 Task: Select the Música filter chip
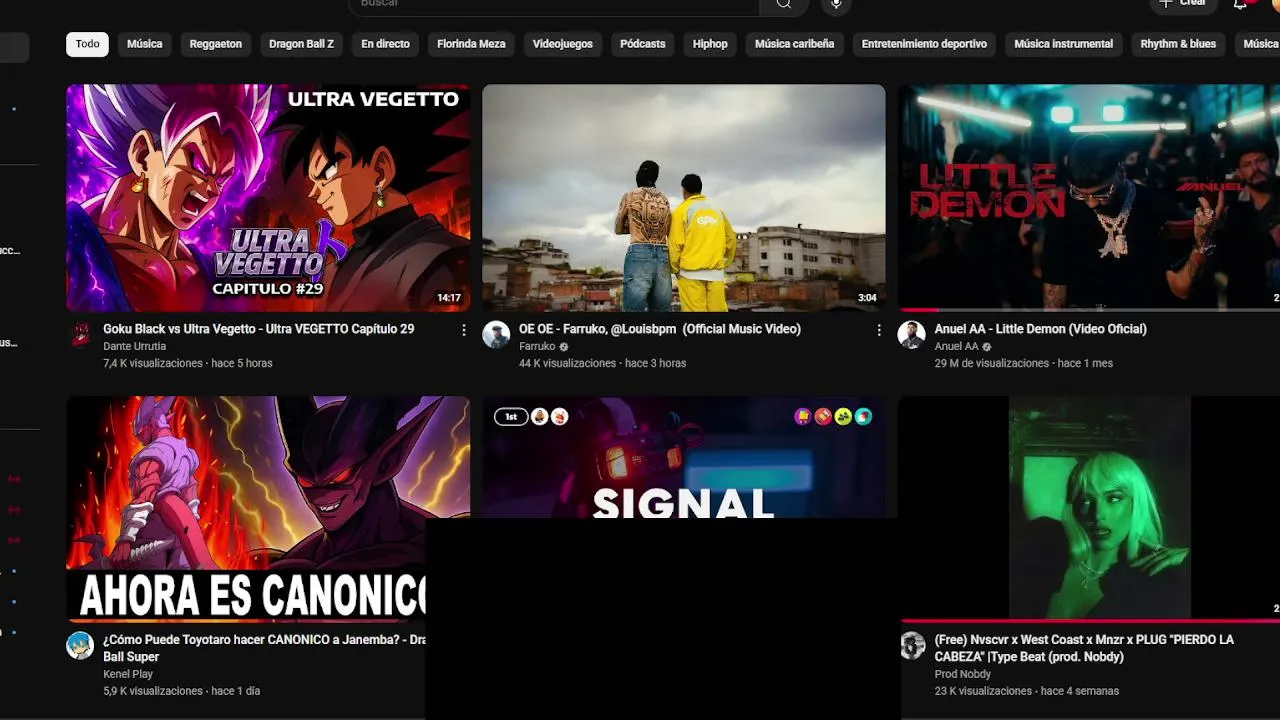coord(145,44)
